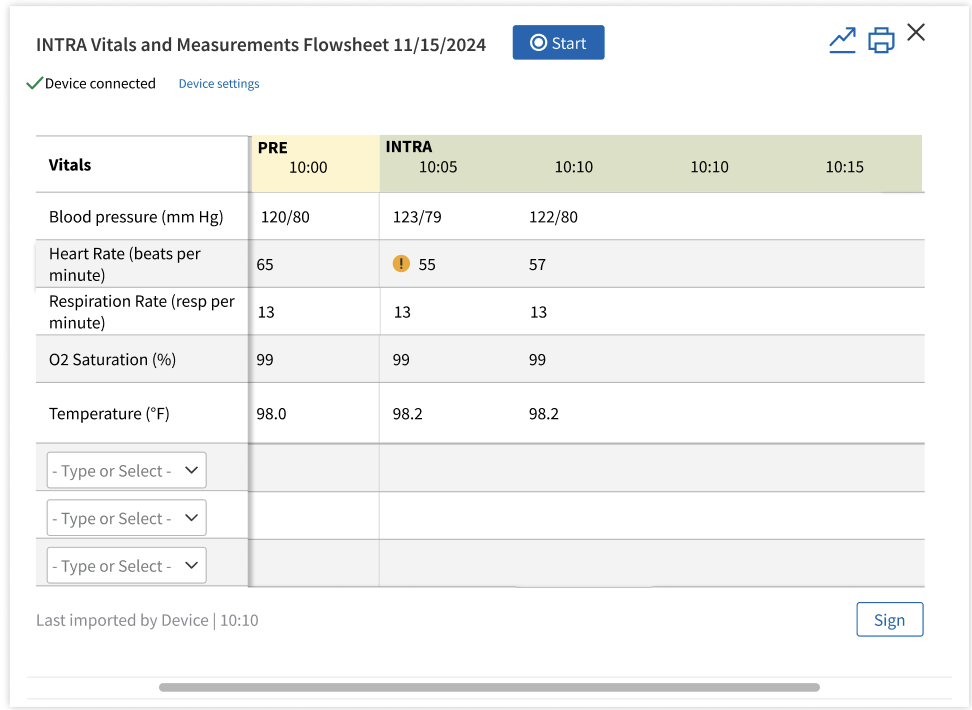This screenshot has height=710, width=972.
Task: Click blood pressure value 122/80
Action: pos(553,217)
